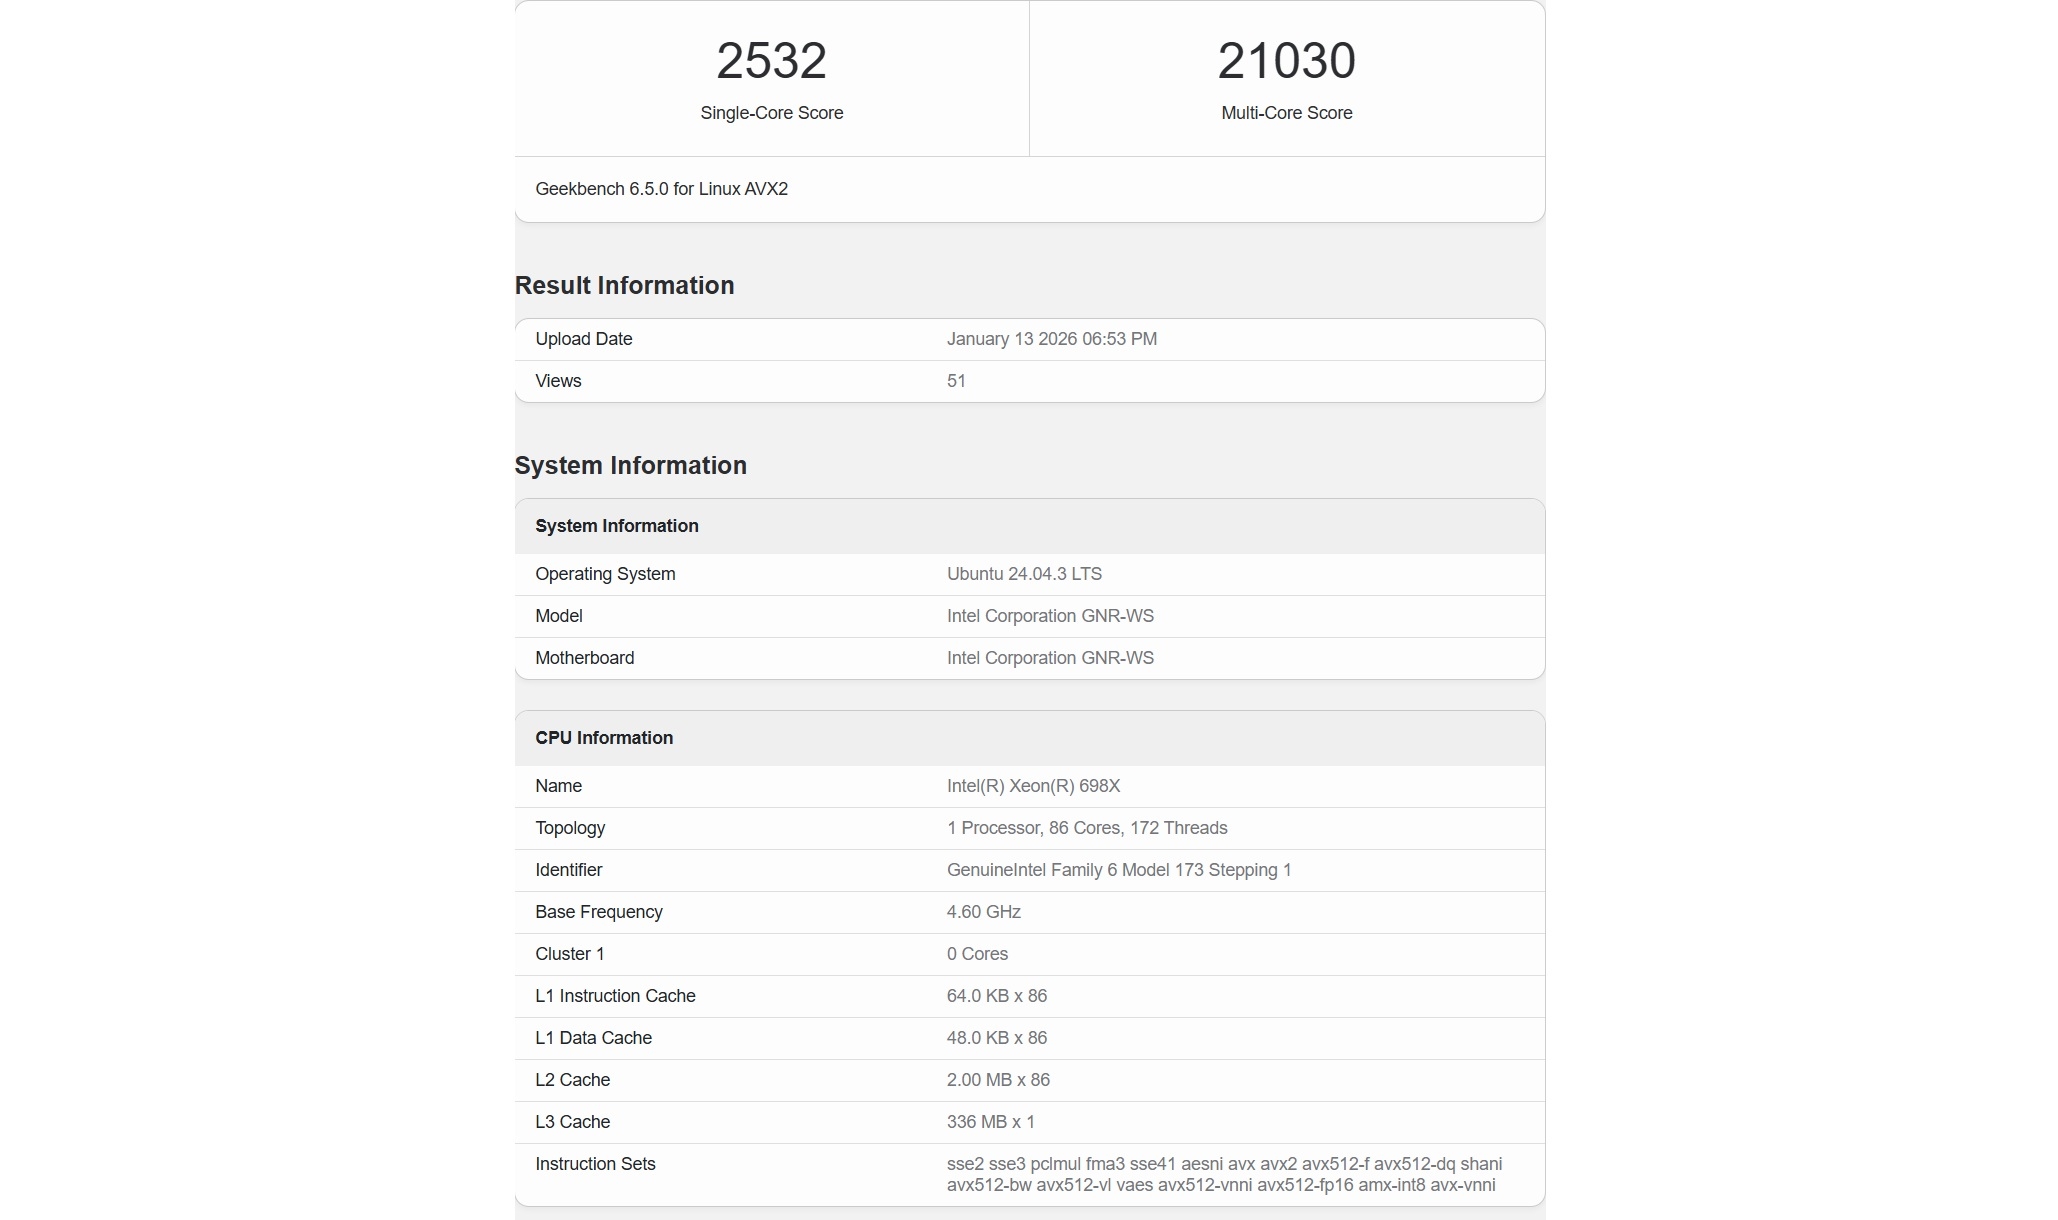
Task: Click the CPU name Intel(R) Xeon(R) 698X
Action: click(1033, 786)
